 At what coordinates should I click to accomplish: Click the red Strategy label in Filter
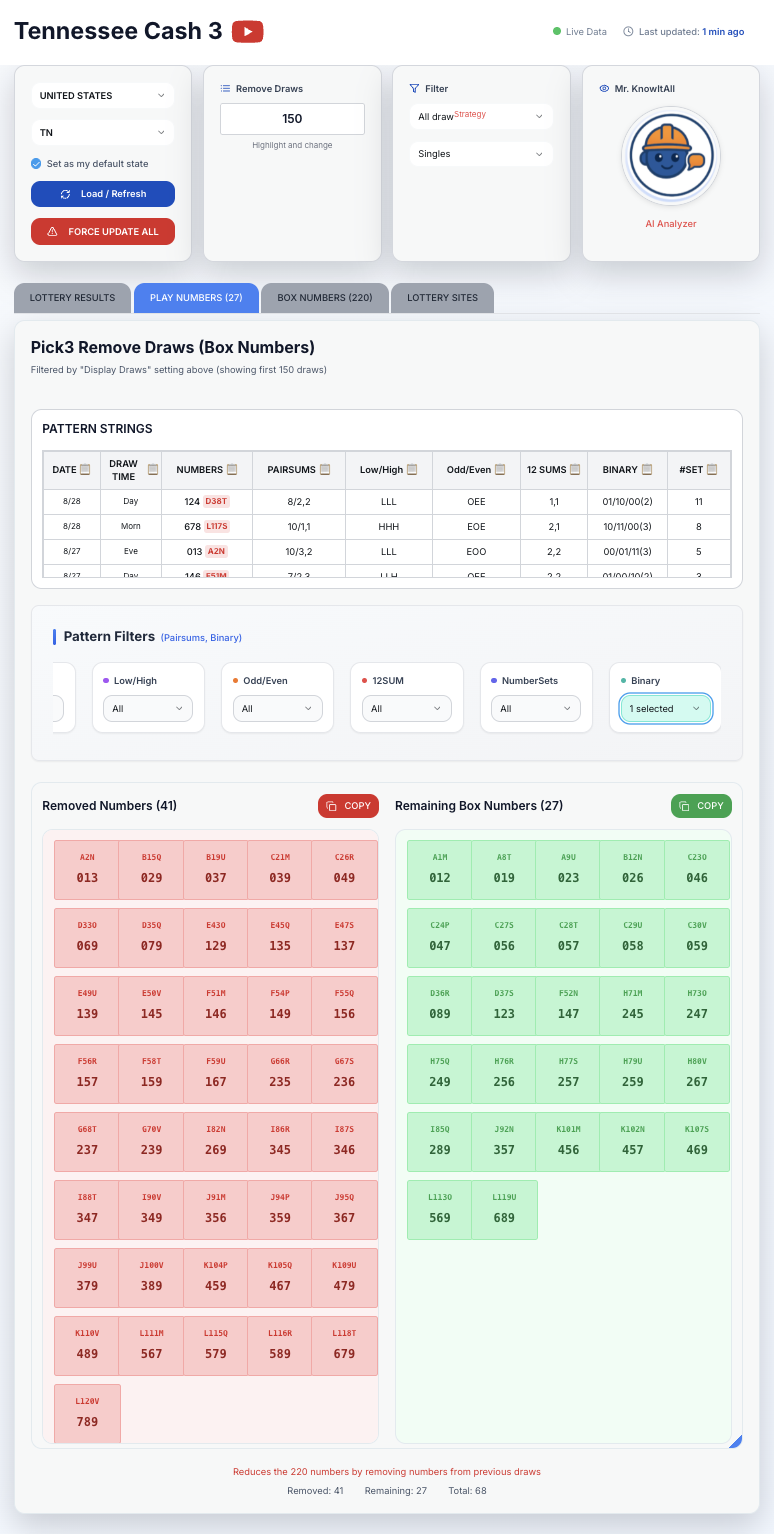(x=470, y=114)
